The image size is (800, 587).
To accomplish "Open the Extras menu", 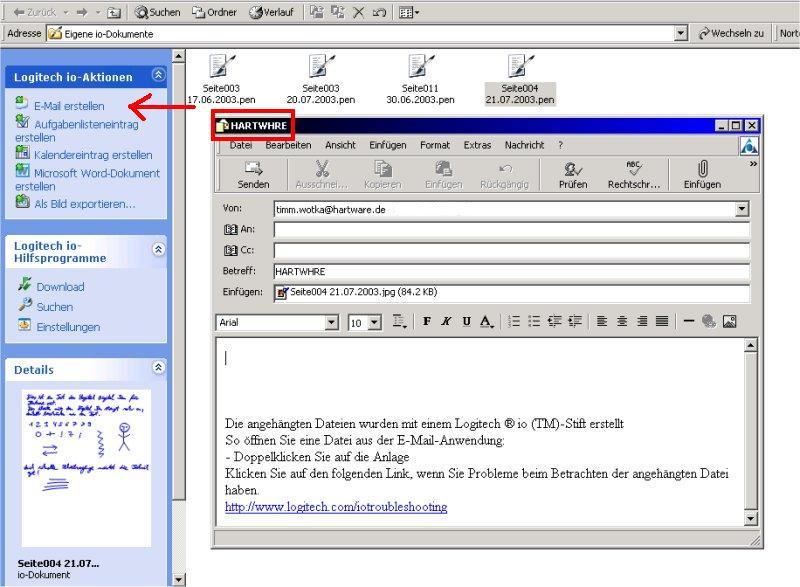I will click(477, 145).
